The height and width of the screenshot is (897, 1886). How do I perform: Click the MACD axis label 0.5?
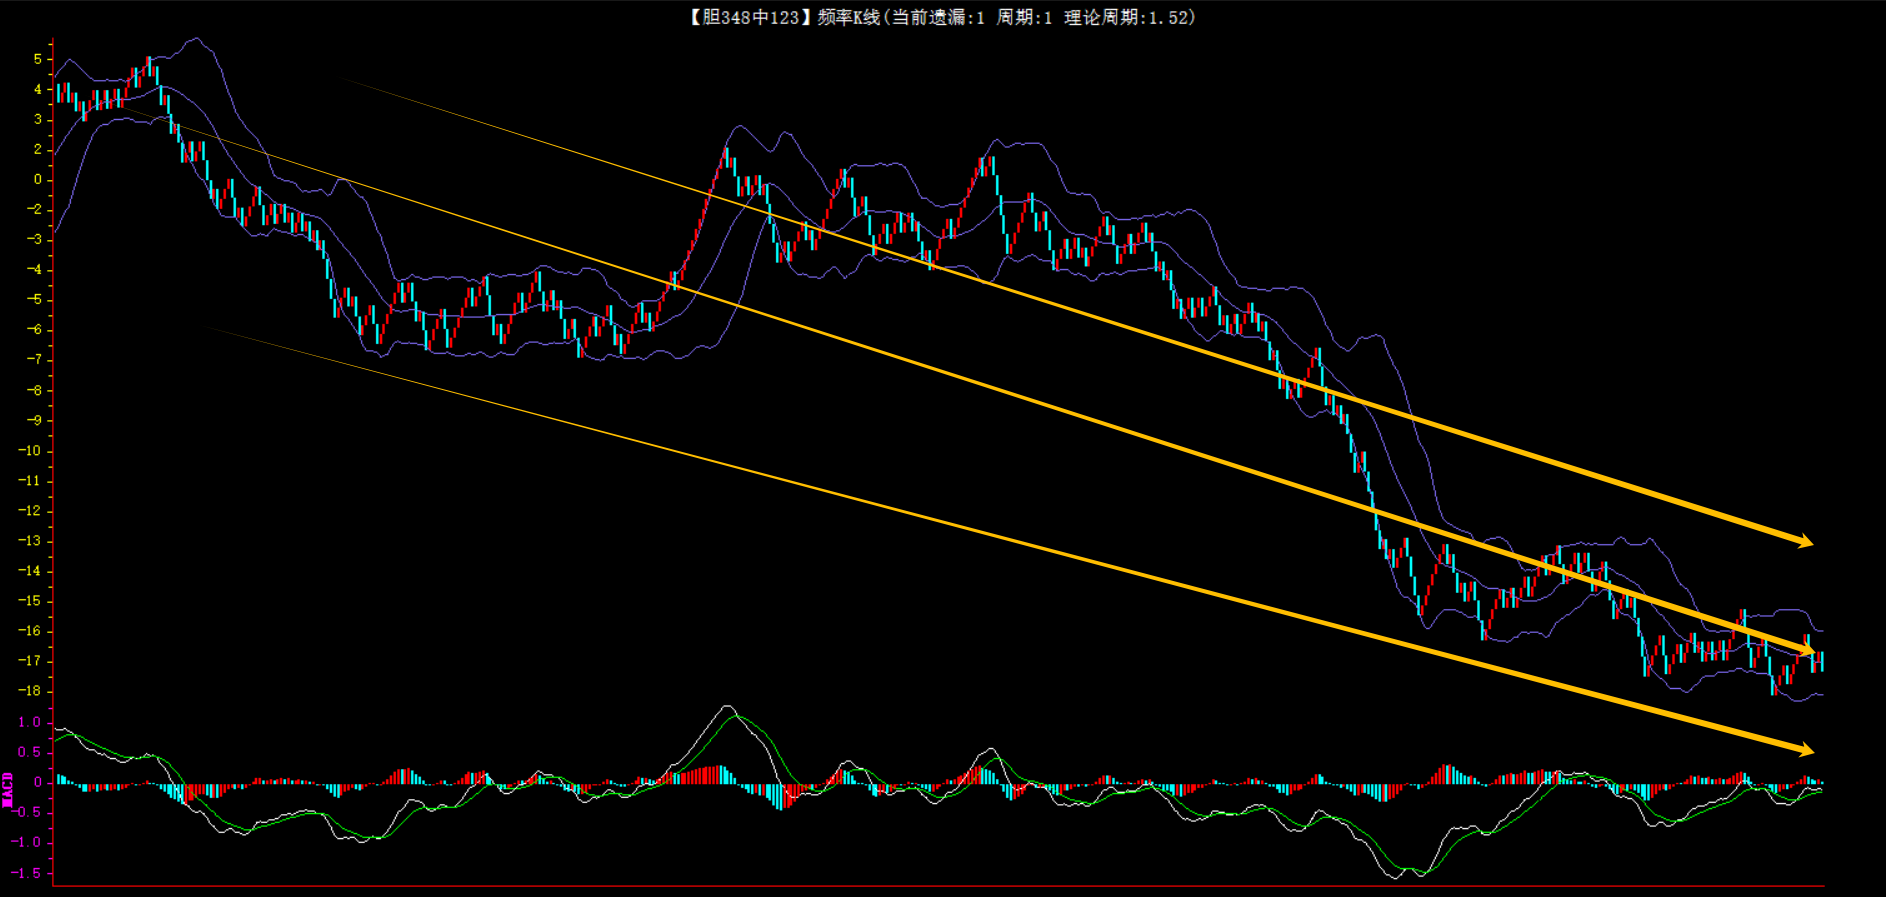pos(30,752)
